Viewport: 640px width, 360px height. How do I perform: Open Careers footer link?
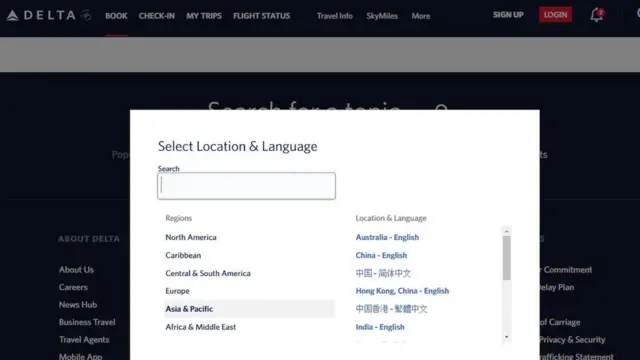pos(73,287)
